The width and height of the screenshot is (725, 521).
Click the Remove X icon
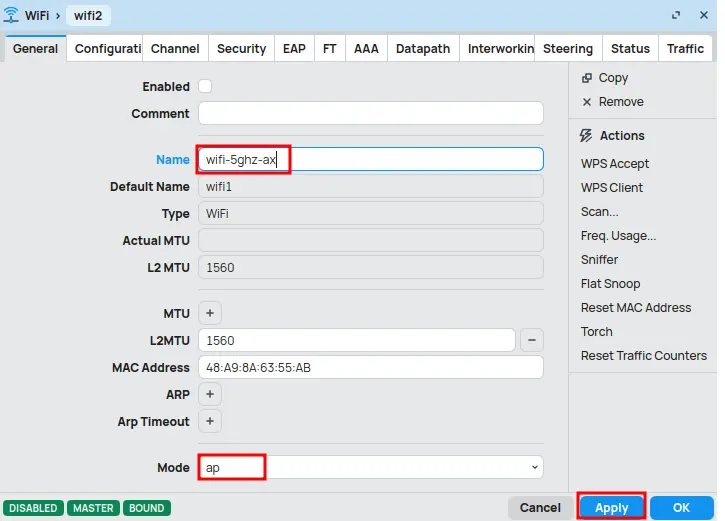coord(587,102)
